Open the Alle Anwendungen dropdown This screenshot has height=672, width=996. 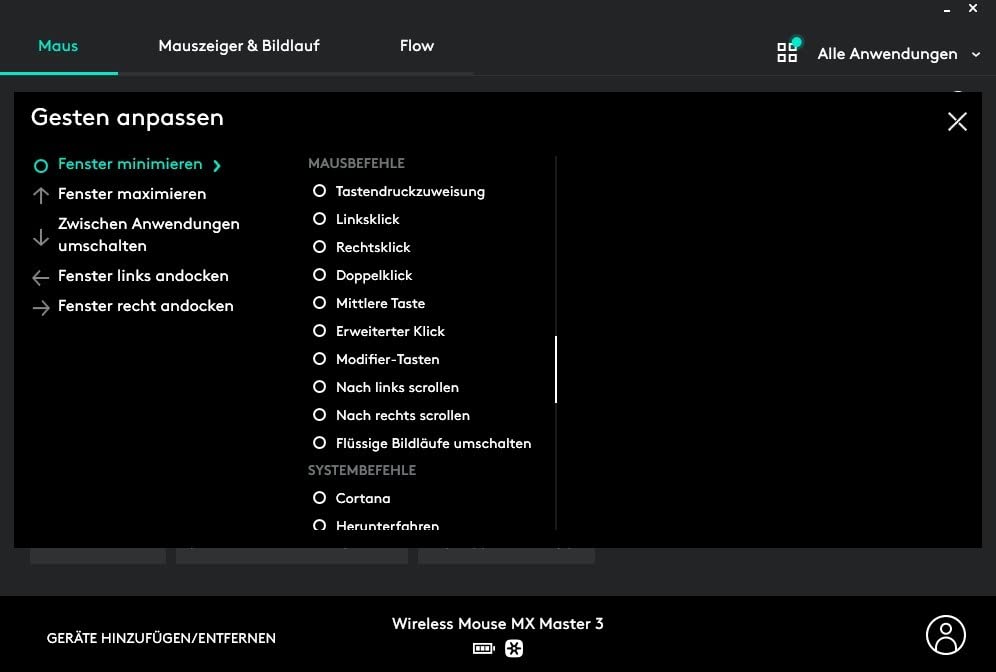898,54
